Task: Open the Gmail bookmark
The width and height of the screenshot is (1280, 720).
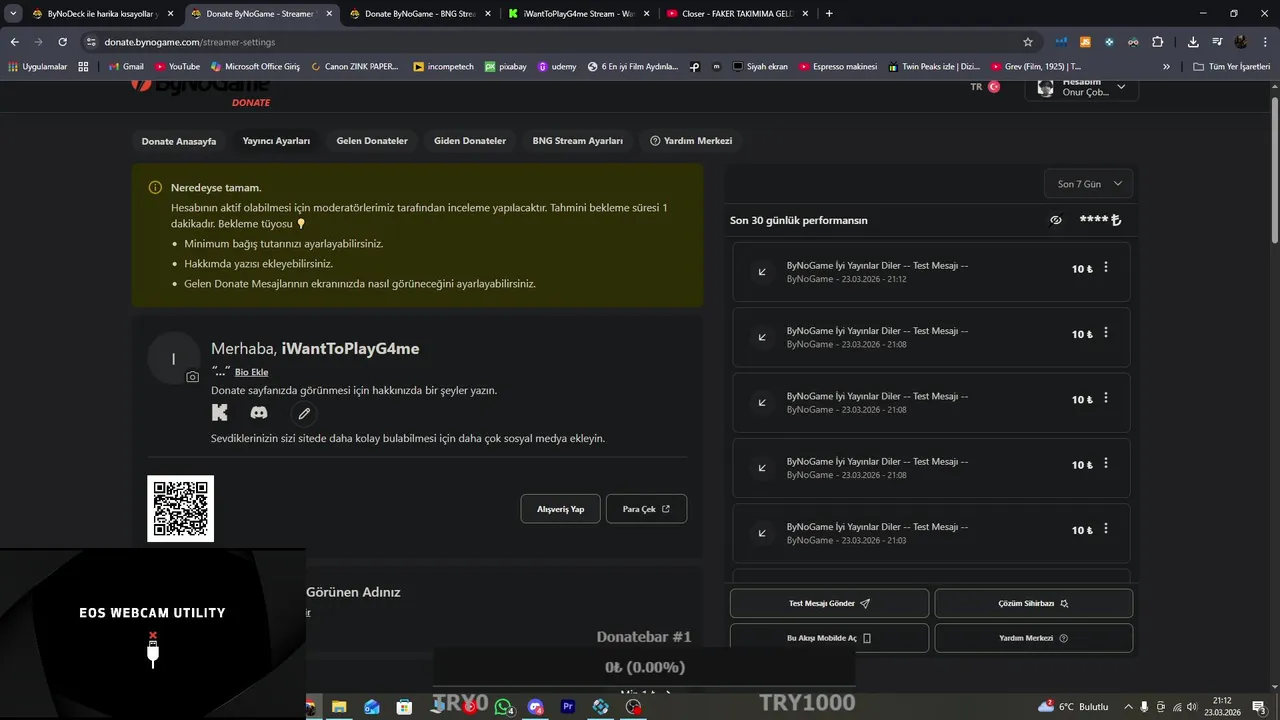Action: coord(126,66)
